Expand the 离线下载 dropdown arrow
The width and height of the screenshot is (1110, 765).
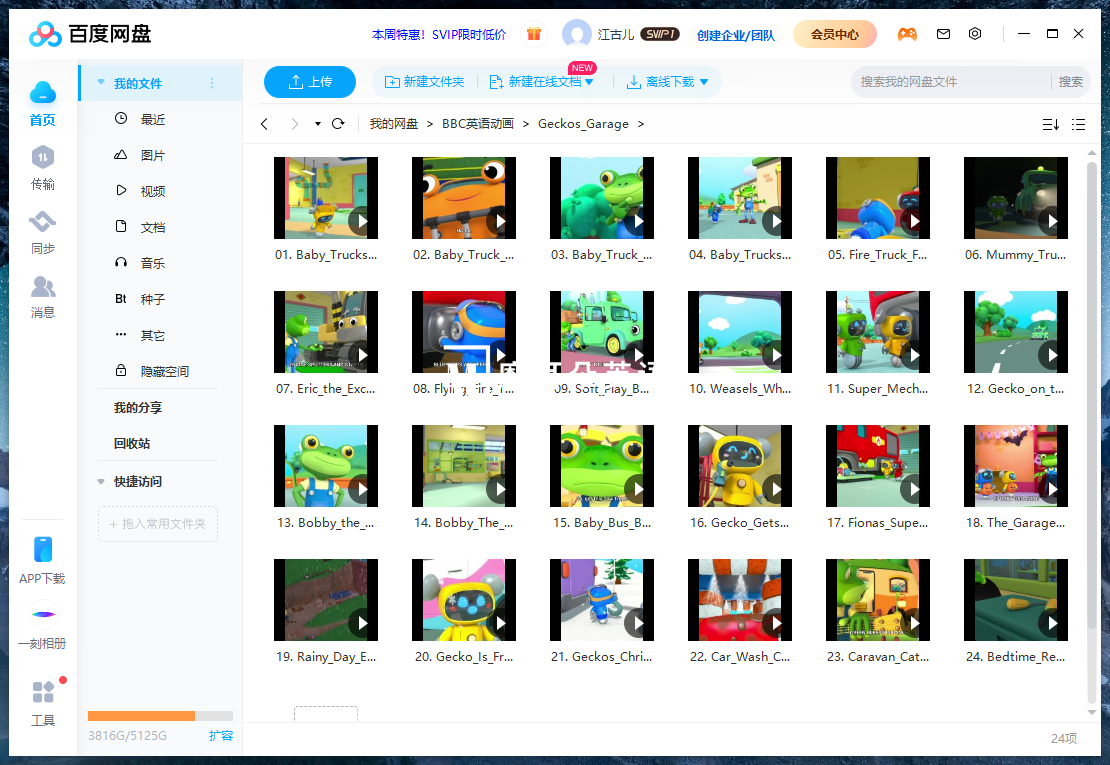[x=704, y=82]
